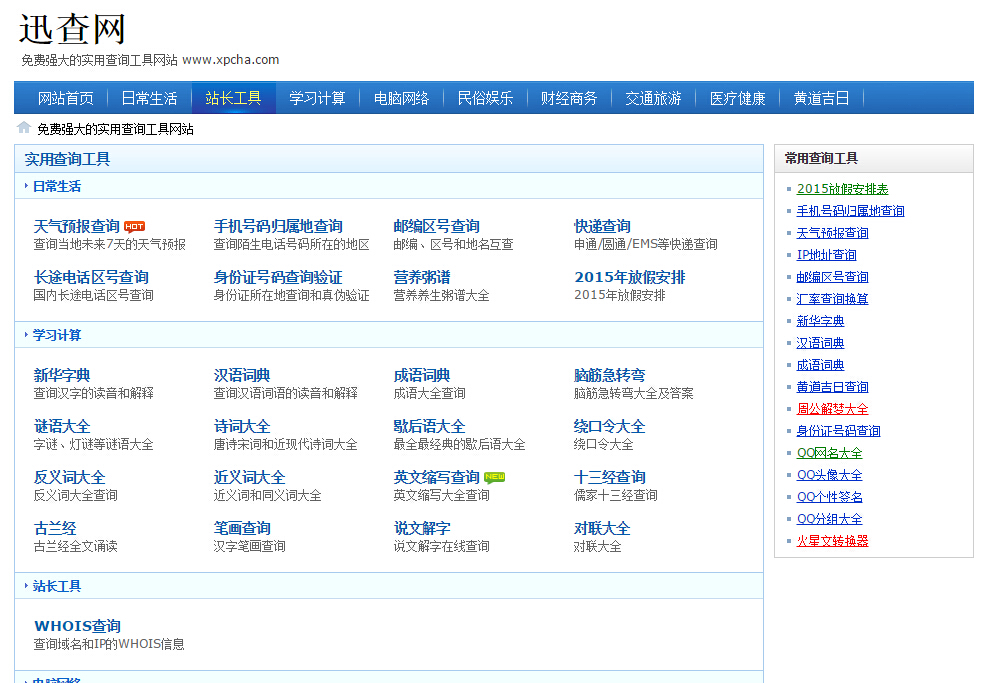Open 网站首页 in navigation bar
985x683 pixels.
(65, 99)
